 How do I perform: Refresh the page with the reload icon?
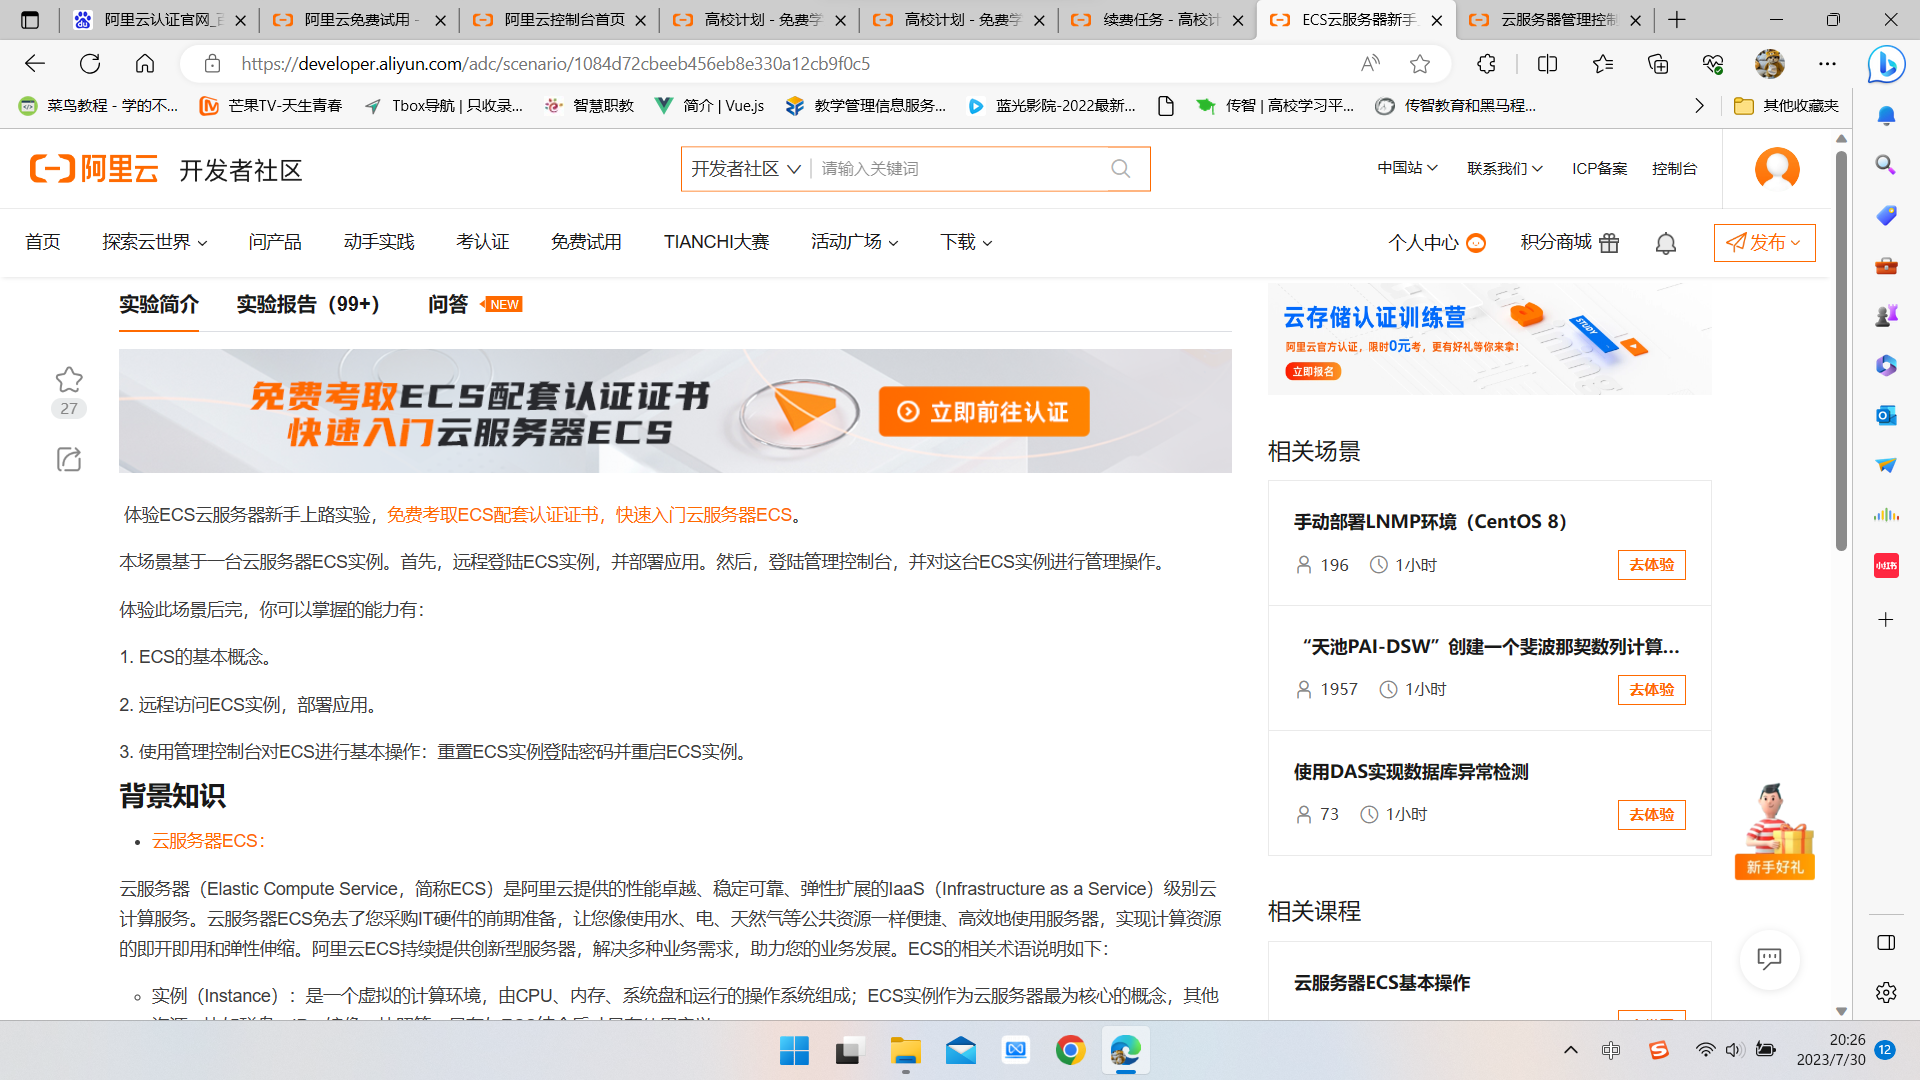click(90, 64)
